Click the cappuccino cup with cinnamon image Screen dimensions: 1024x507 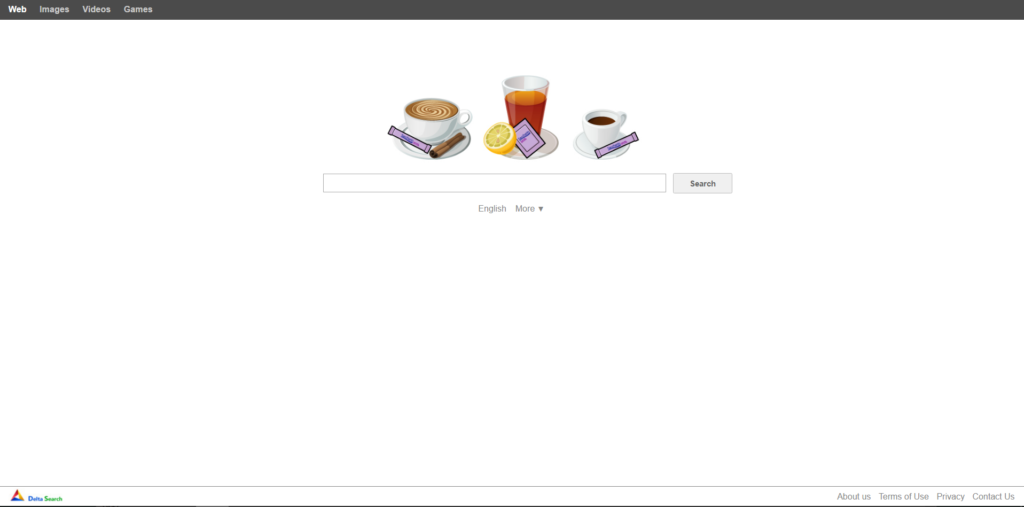pyautogui.click(x=431, y=128)
